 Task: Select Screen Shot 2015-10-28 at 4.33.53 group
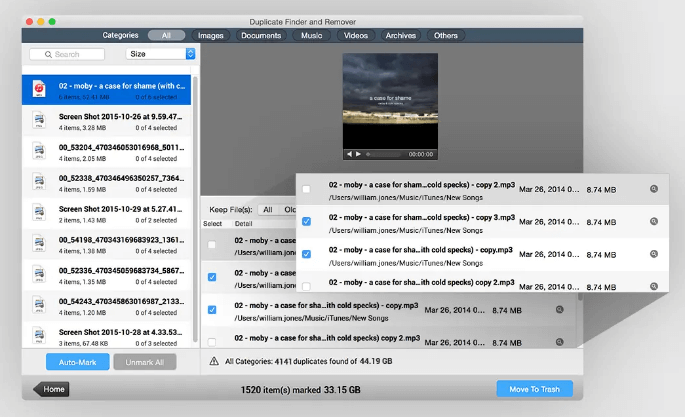(x=107, y=335)
